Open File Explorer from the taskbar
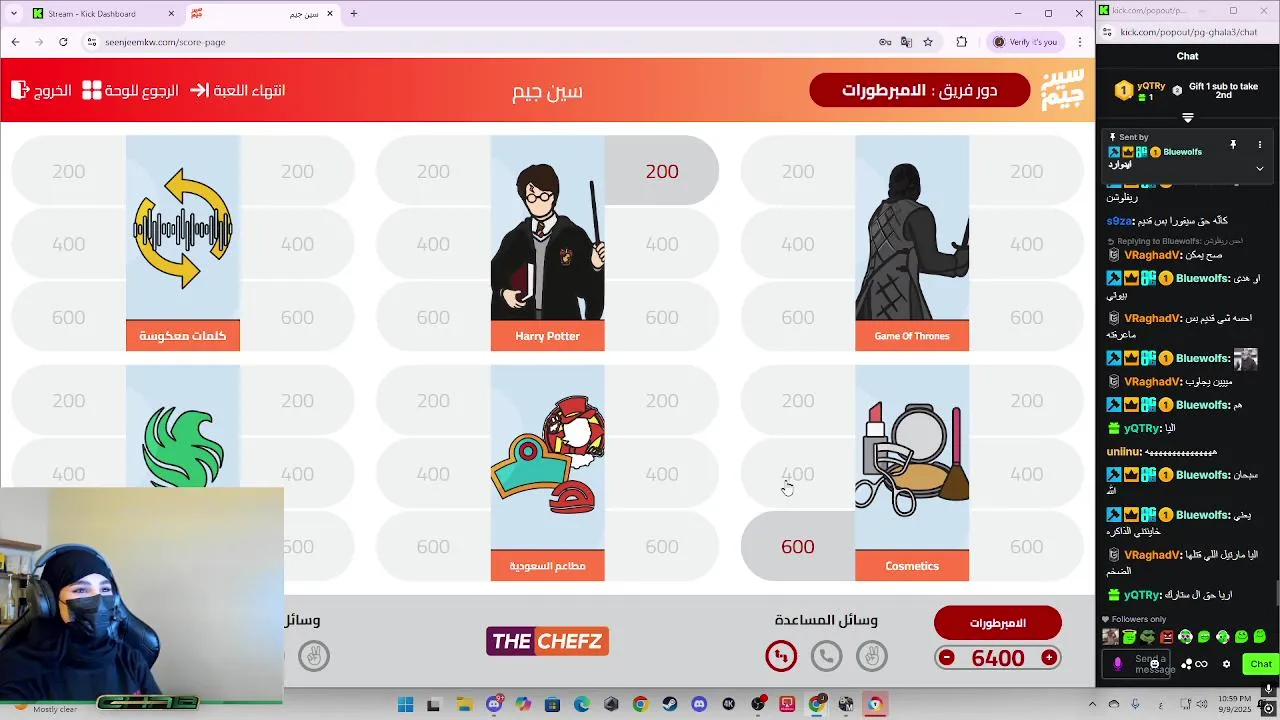 pos(463,705)
